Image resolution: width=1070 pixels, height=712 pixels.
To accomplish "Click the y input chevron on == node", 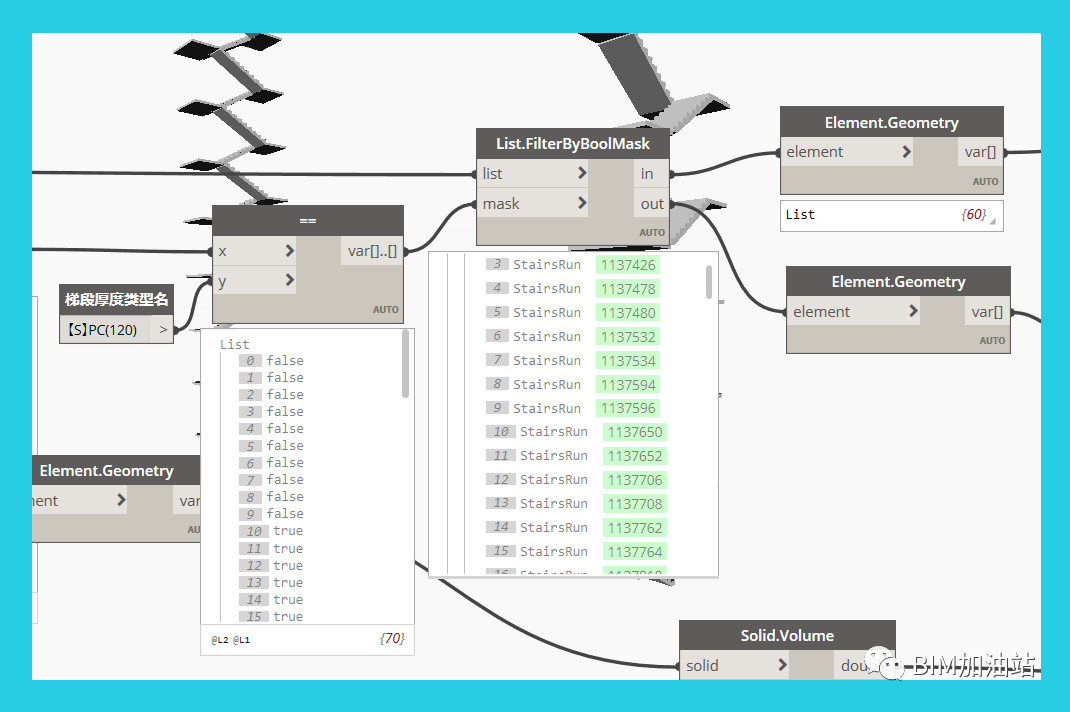I will pyautogui.click(x=289, y=280).
